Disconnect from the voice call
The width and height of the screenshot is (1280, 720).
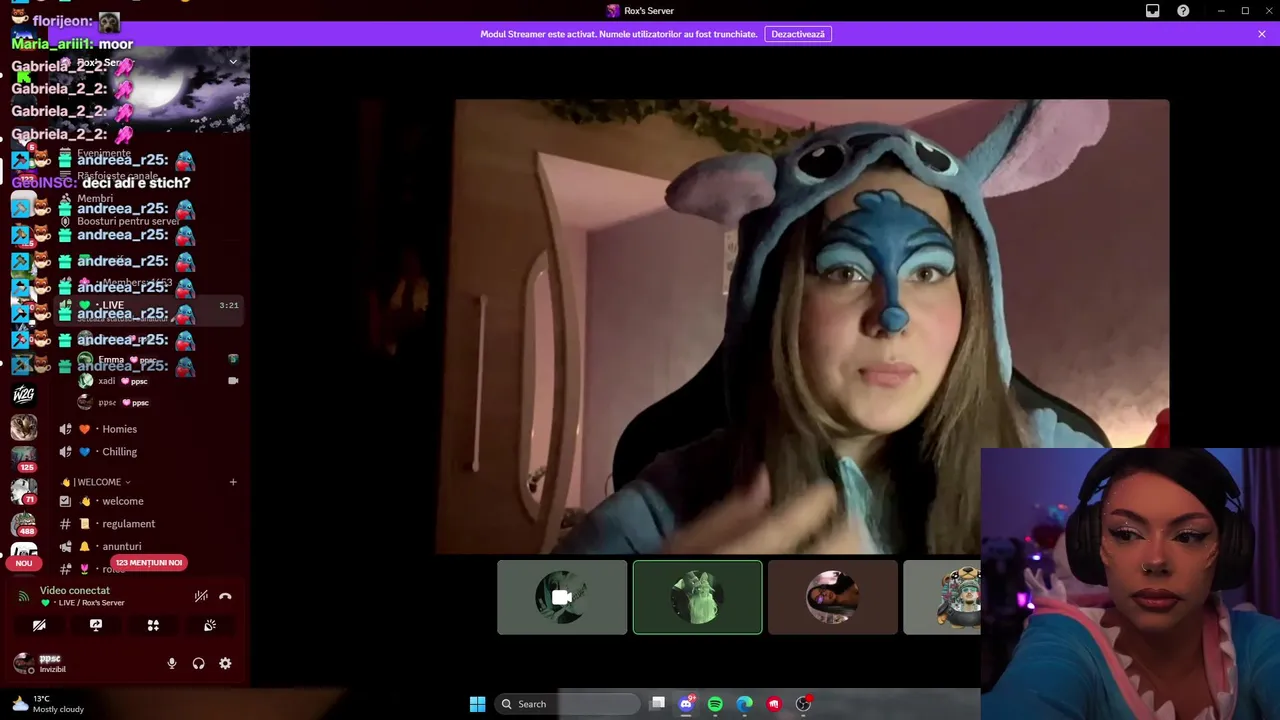coord(225,596)
